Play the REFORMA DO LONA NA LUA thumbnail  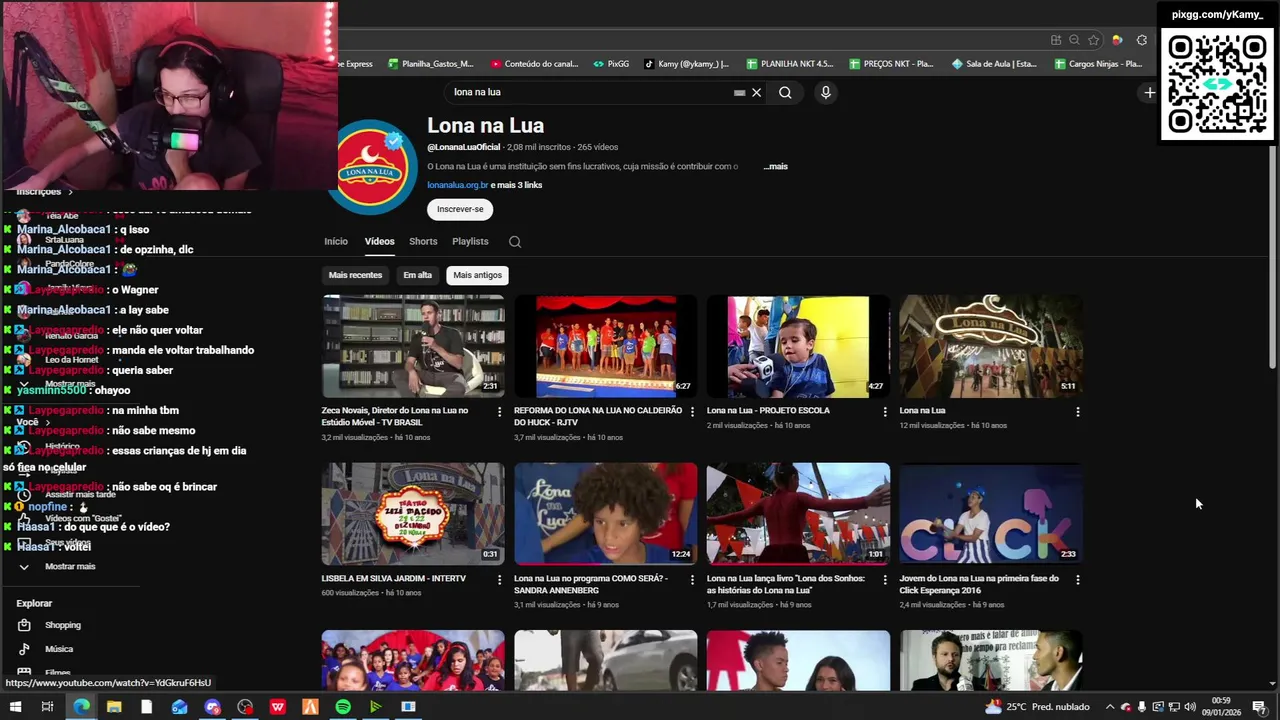(x=605, y=346)
